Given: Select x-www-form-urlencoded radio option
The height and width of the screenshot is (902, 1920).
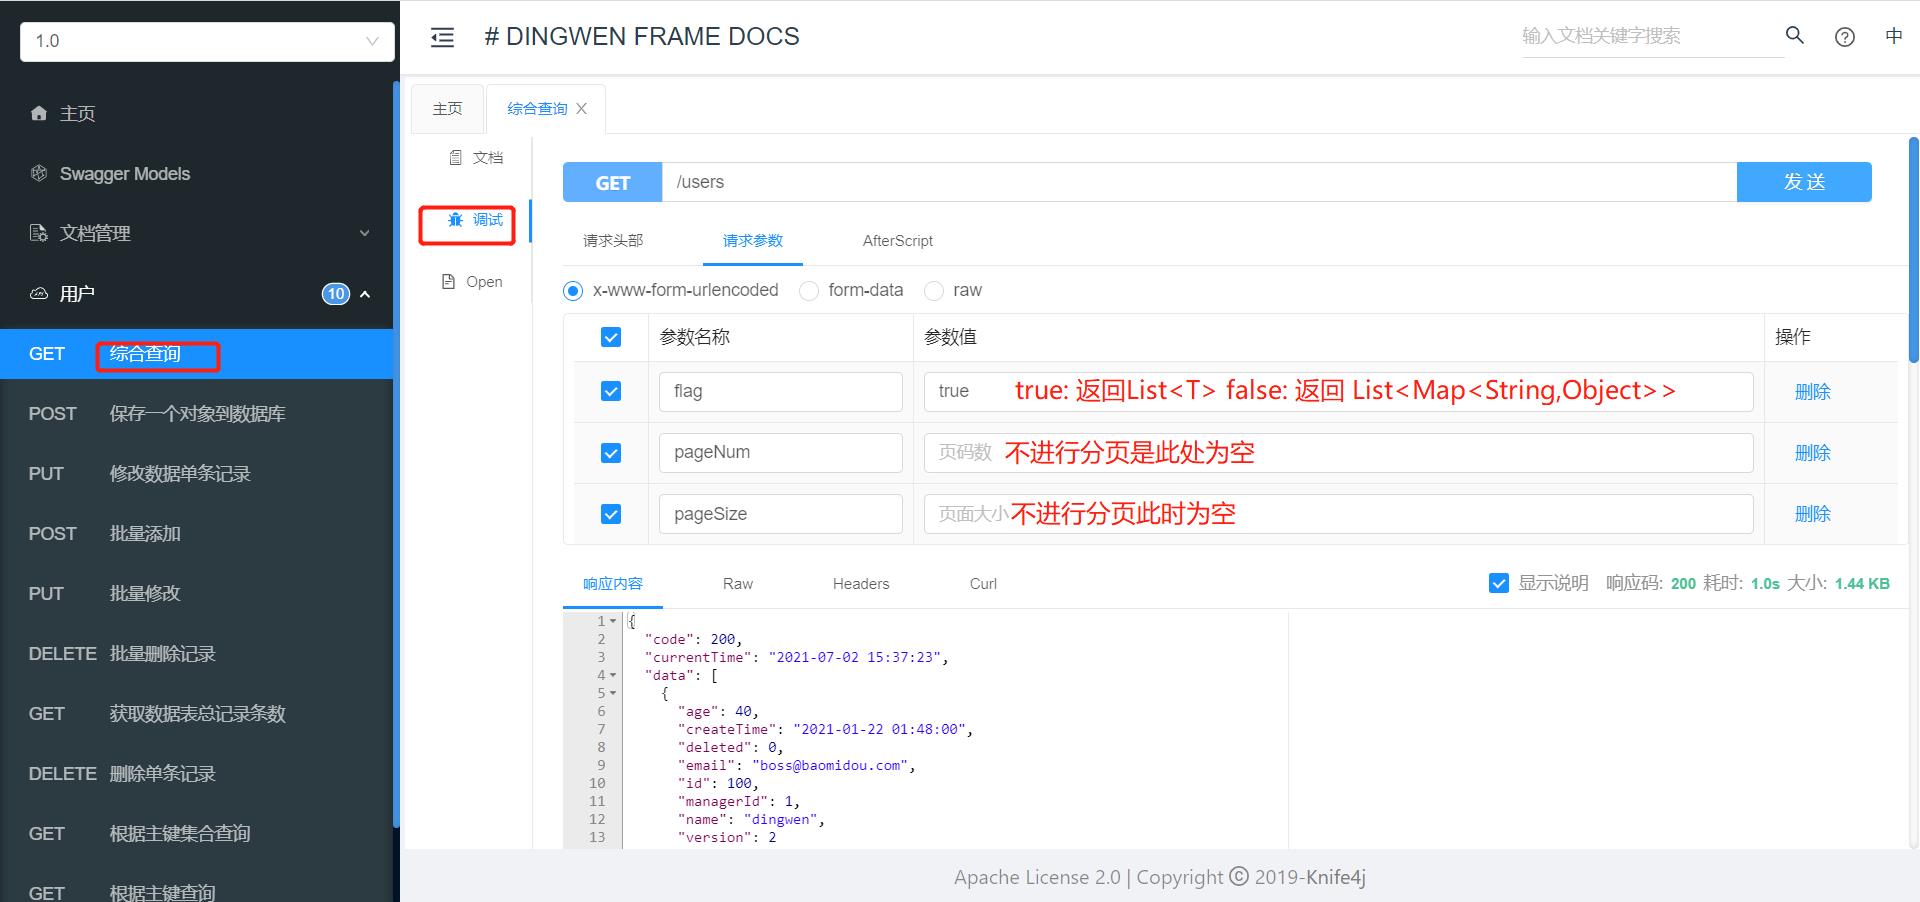Looking at the screenshot, I should tap(573, 291).
